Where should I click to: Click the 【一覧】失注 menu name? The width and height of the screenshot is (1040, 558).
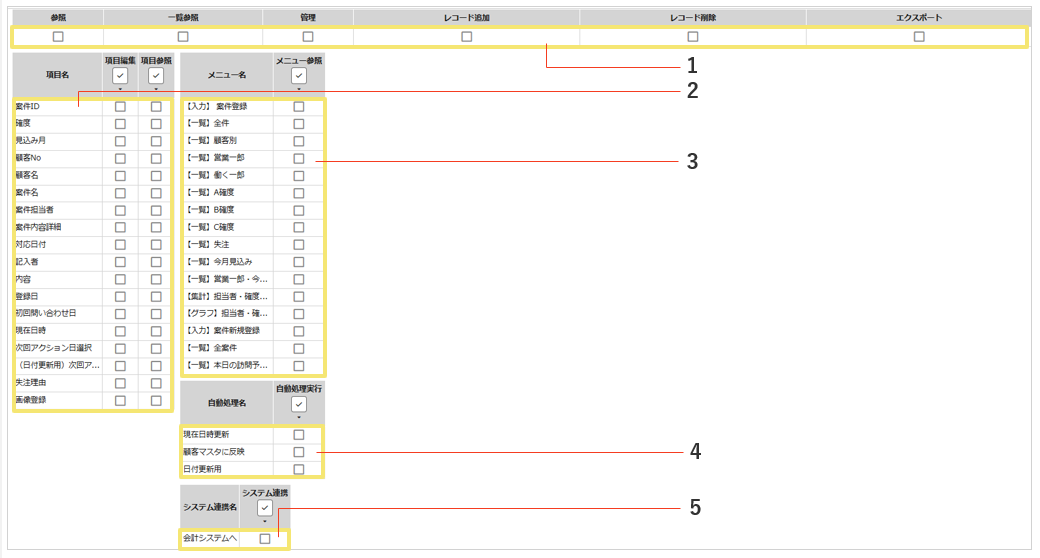pyautogui.click(x=207, y=245)
